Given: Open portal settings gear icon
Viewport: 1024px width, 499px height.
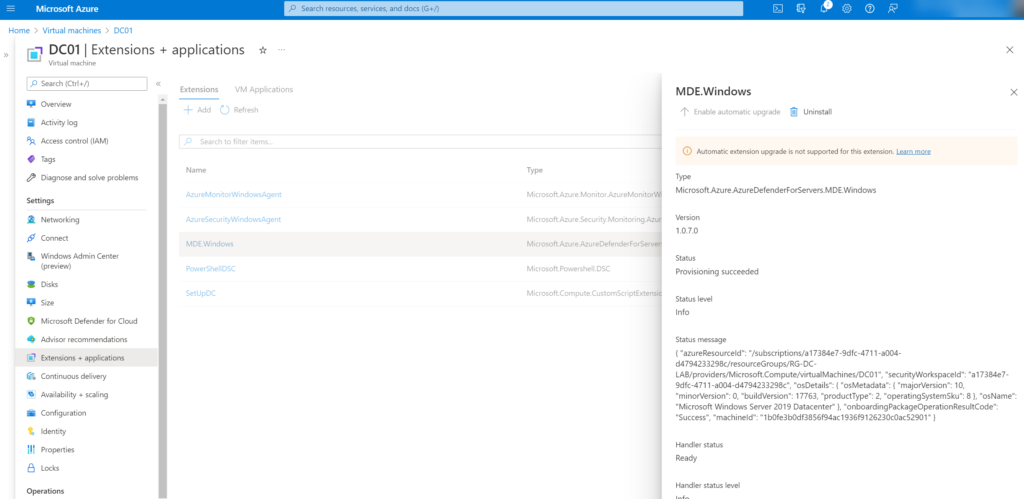Looking at the screenshot, I should (847, 8).
